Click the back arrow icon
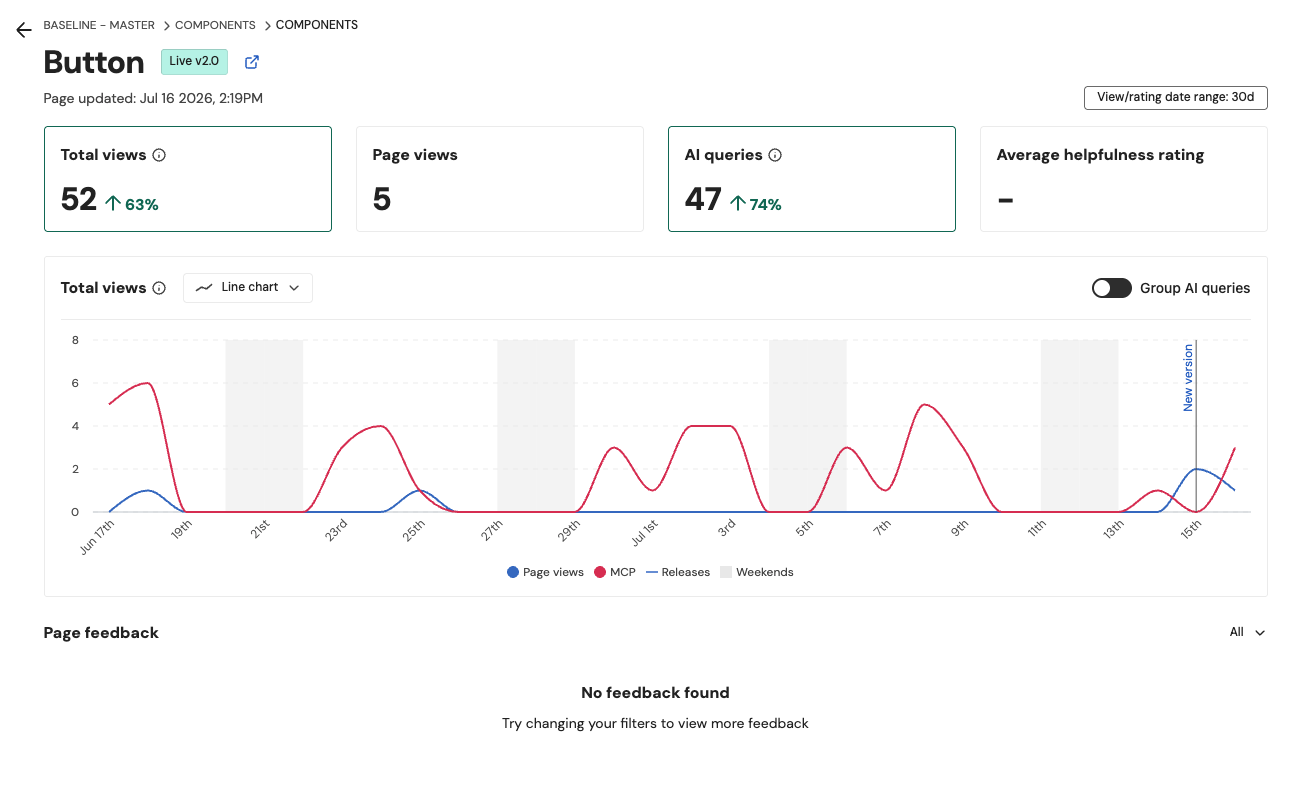This screenshot has height=794, width=1302. (24, 30)
